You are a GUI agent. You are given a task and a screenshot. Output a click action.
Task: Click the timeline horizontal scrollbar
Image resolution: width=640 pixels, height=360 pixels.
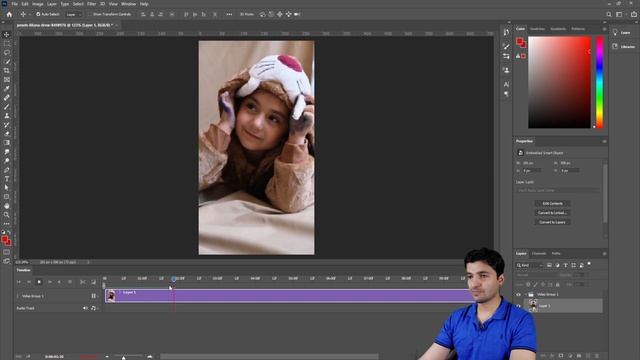click(269, 357)
